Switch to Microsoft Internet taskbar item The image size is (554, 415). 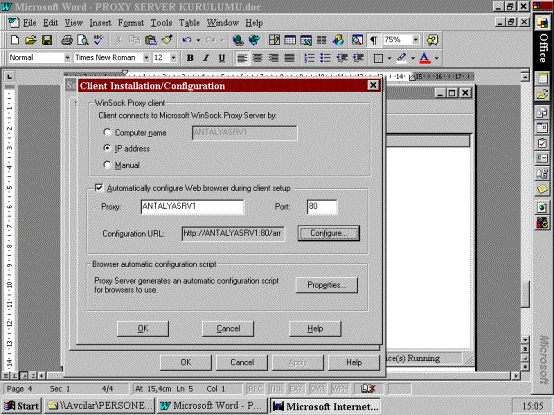(x=325, y=406)
